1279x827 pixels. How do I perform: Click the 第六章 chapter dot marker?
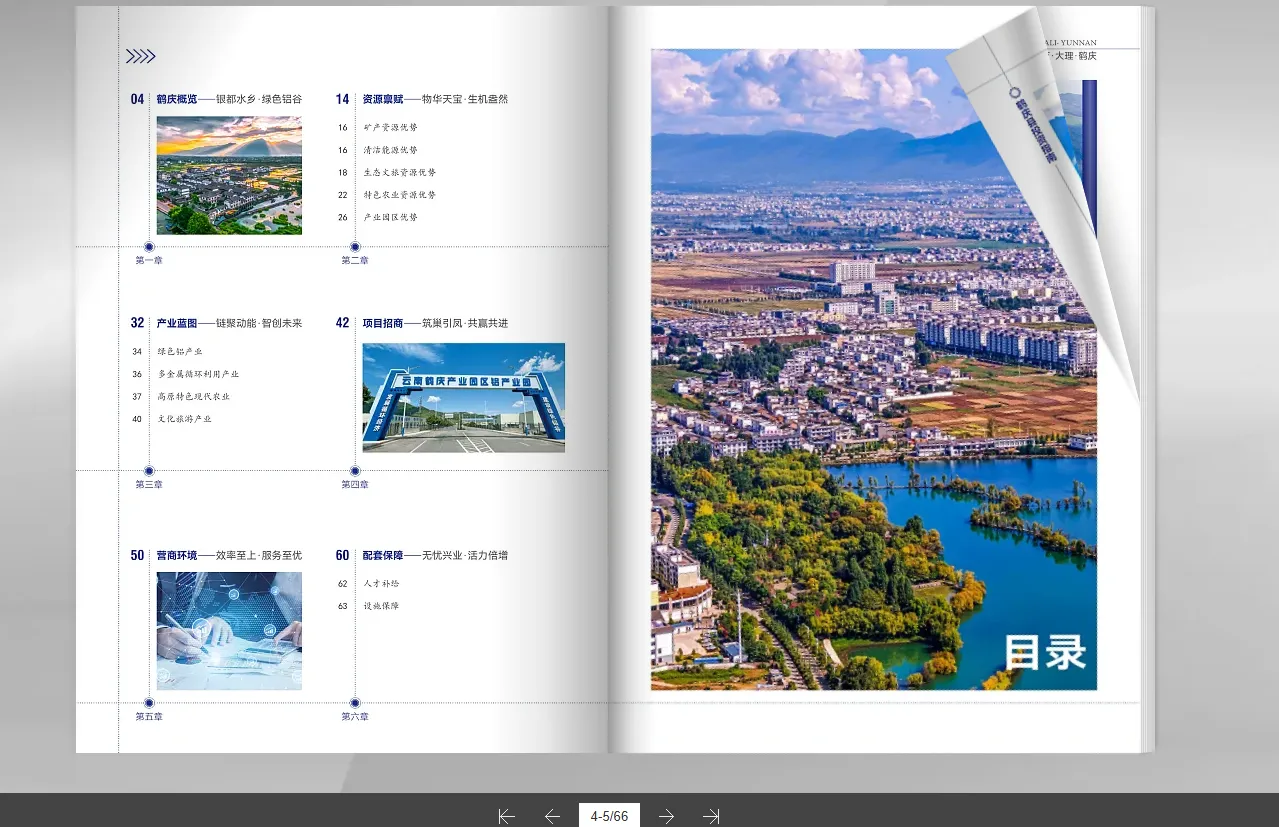pyautogui.click(x=354, y=702)
